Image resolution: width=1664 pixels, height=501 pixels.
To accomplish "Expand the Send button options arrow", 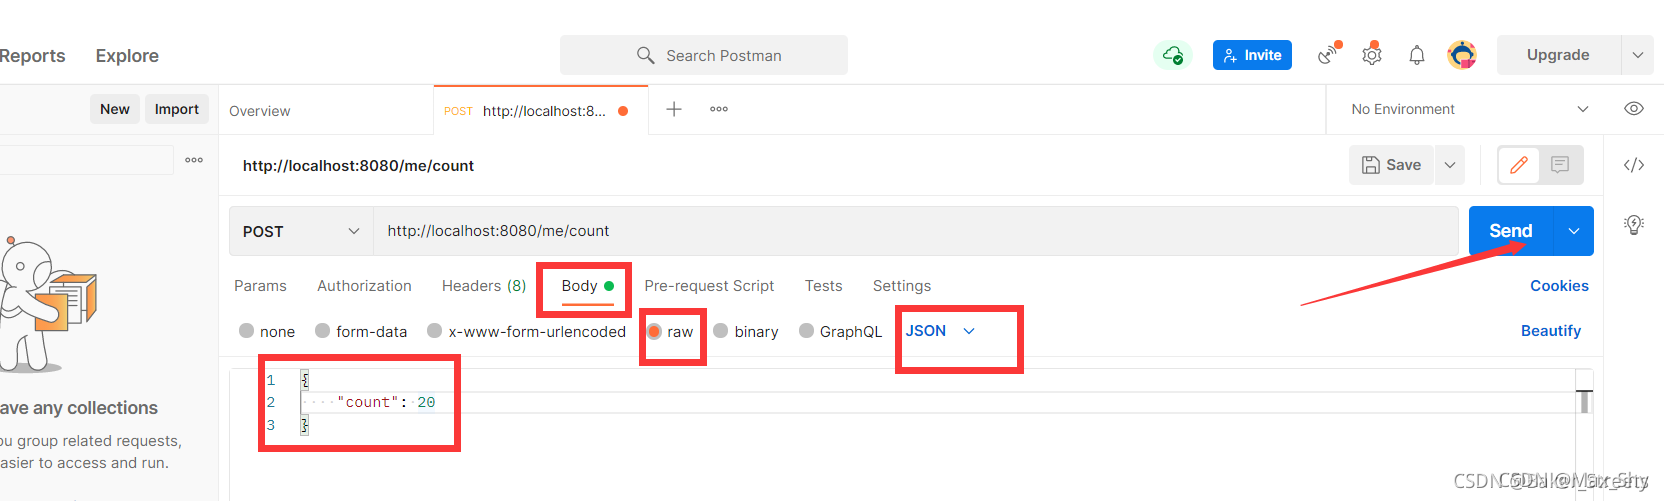I will (x=1574, y=231).
